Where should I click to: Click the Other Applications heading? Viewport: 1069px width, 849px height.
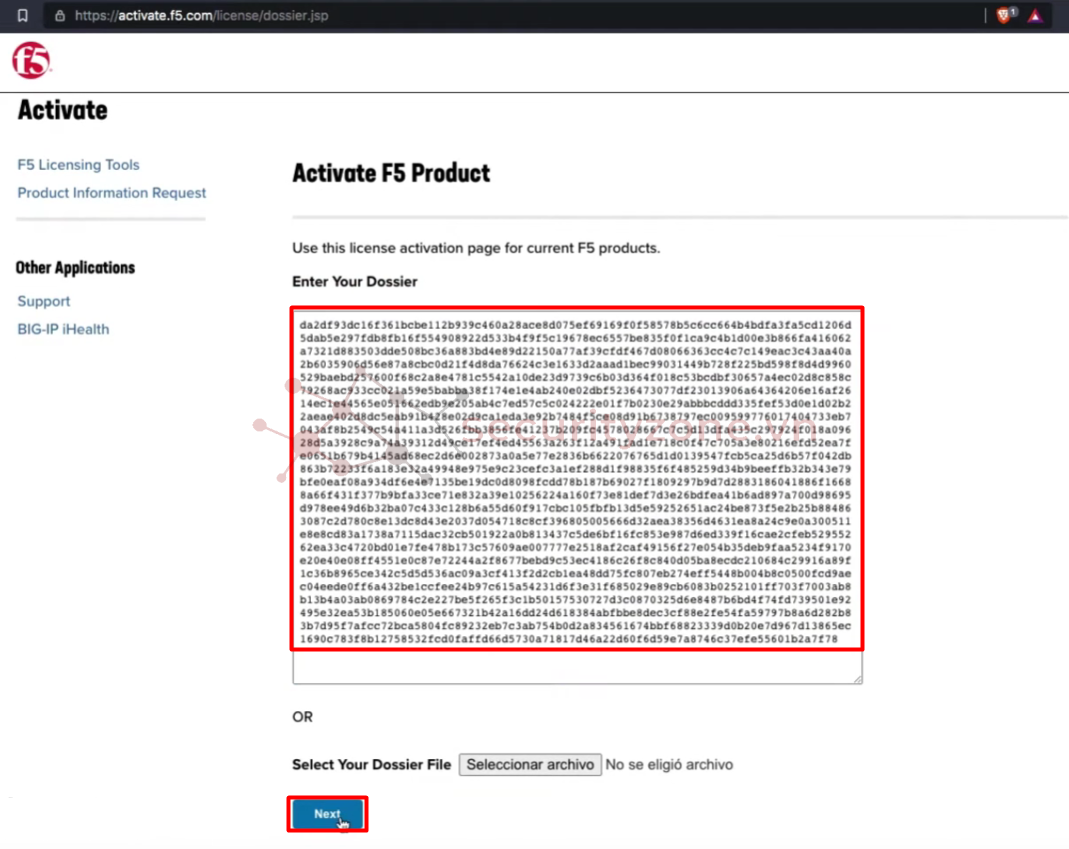[x=76, y=267]
